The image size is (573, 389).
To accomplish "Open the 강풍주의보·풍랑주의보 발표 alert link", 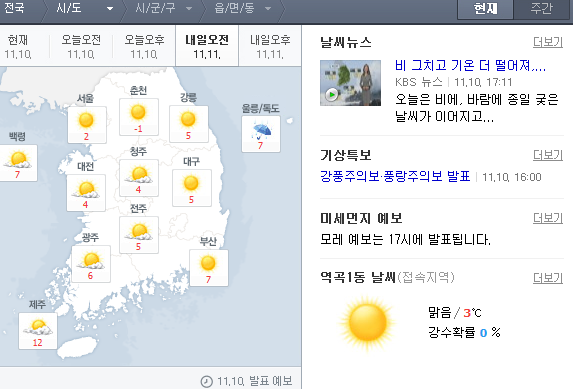I will point(395,176).
